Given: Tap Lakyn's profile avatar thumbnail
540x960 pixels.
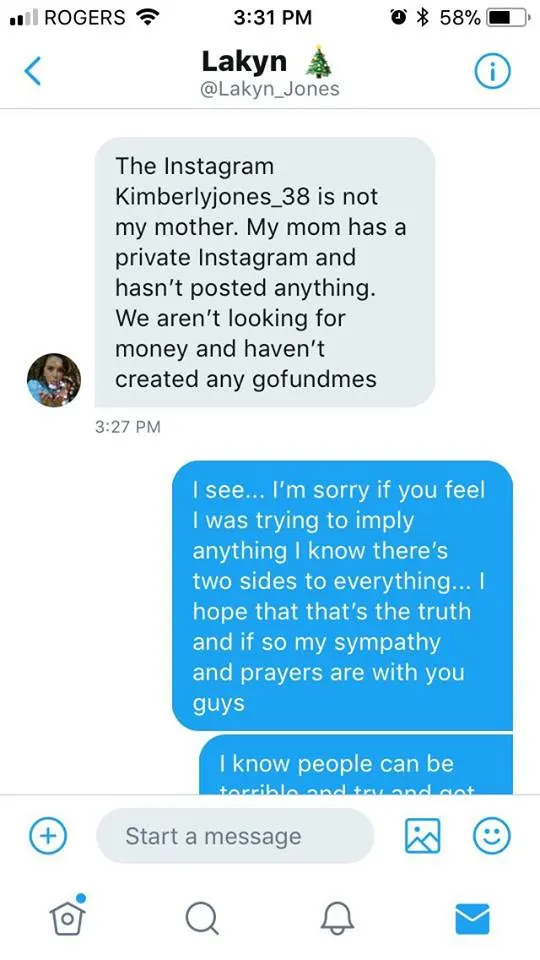Looking at the screenshot, I should tap(54, 380).
